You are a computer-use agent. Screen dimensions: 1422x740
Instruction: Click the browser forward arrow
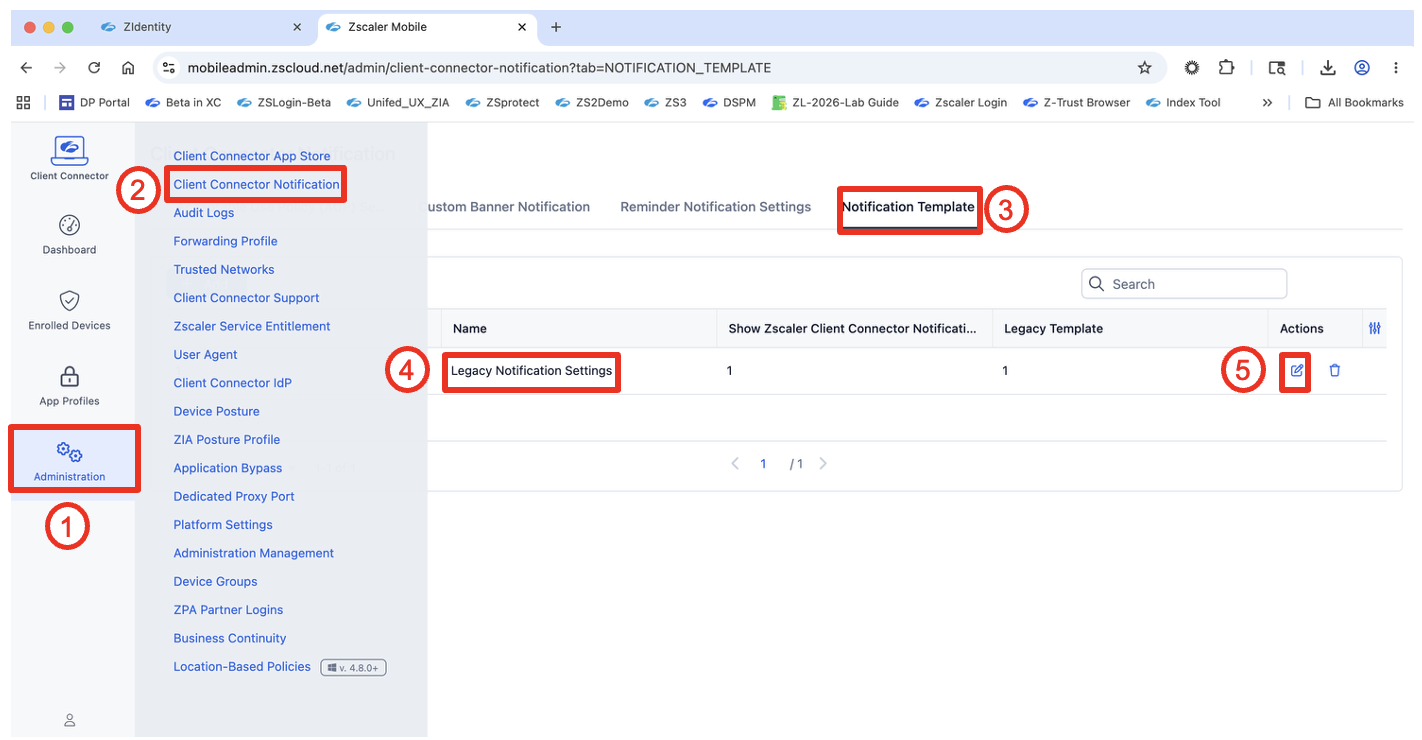(x=60, y=68)
